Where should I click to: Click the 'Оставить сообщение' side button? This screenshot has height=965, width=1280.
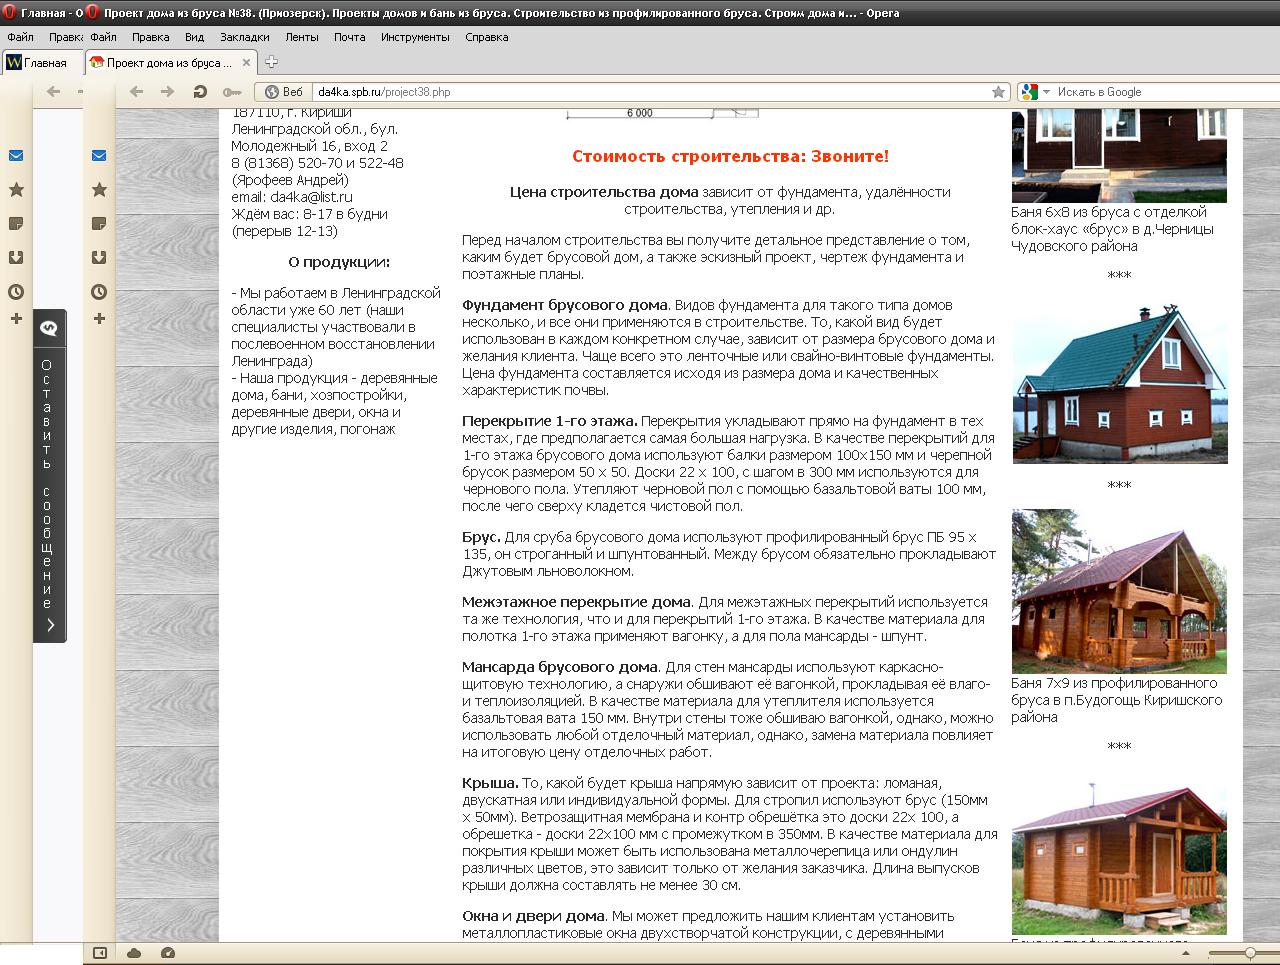49,475
